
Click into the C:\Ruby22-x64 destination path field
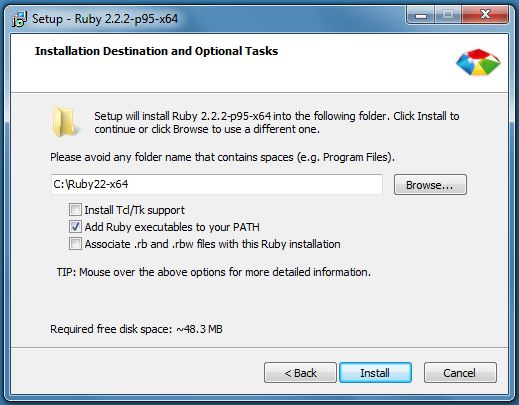(x=217, y=184)
